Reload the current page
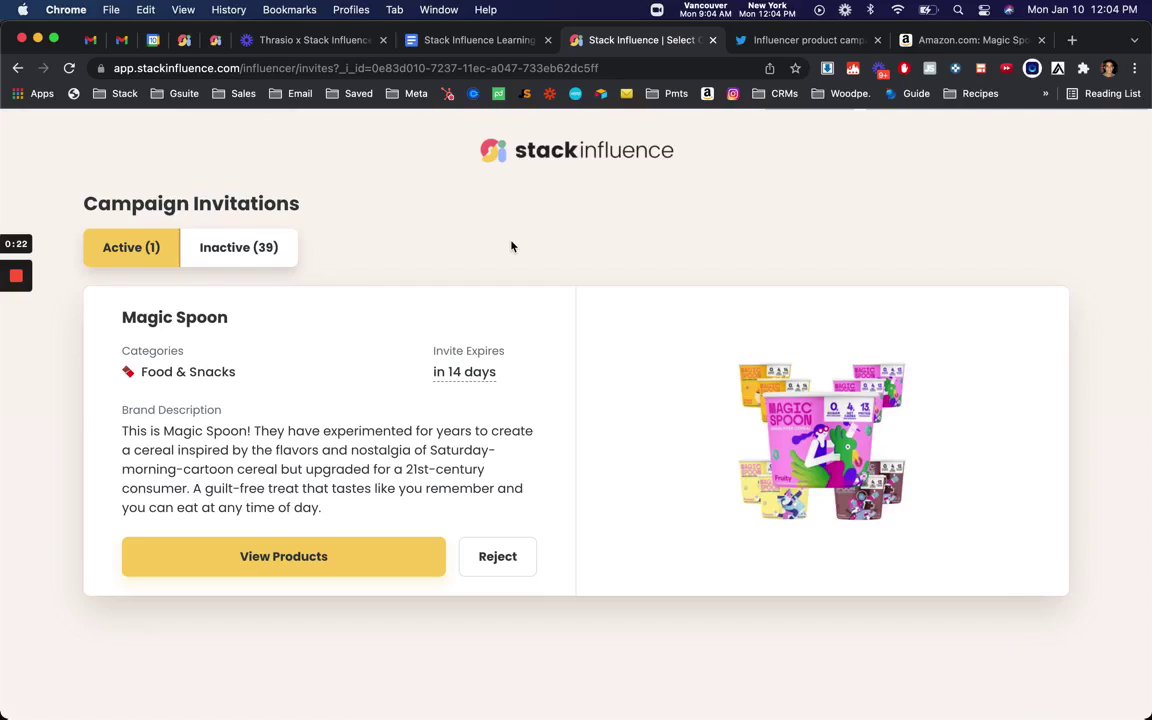Viewport: 1152px width, 720px height. (69, 68)
